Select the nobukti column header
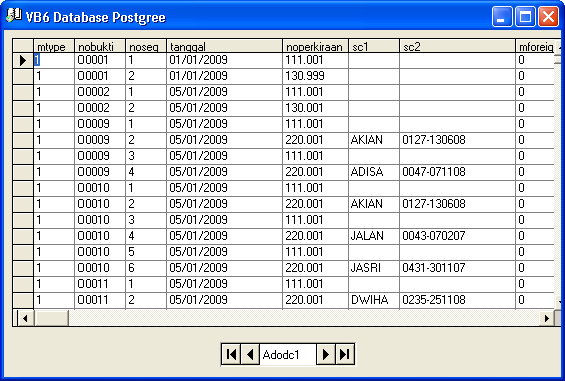The image size is (565, 381). pos(100,46)
